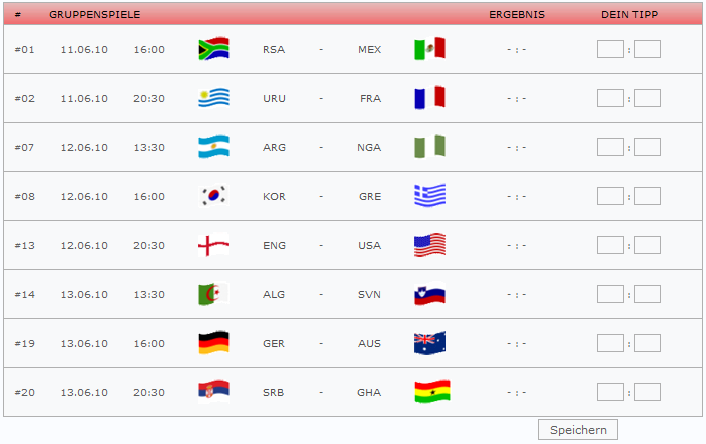Focus the SRB score field in match #20
The height and width of the screenshot is (444, 706).
pos(610,392)
